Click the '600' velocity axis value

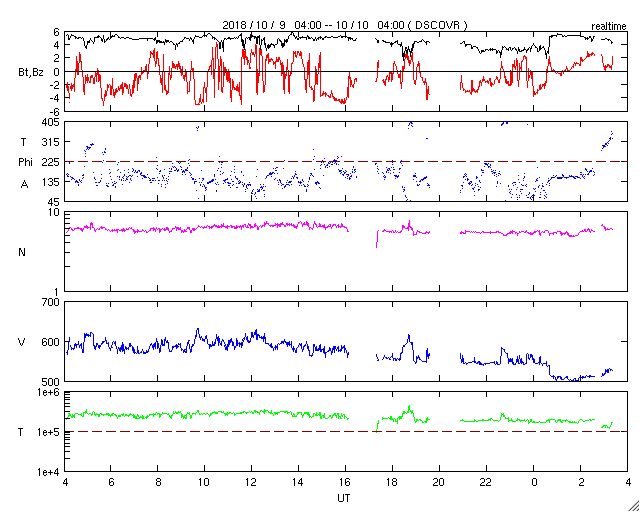tap(51, 342)
